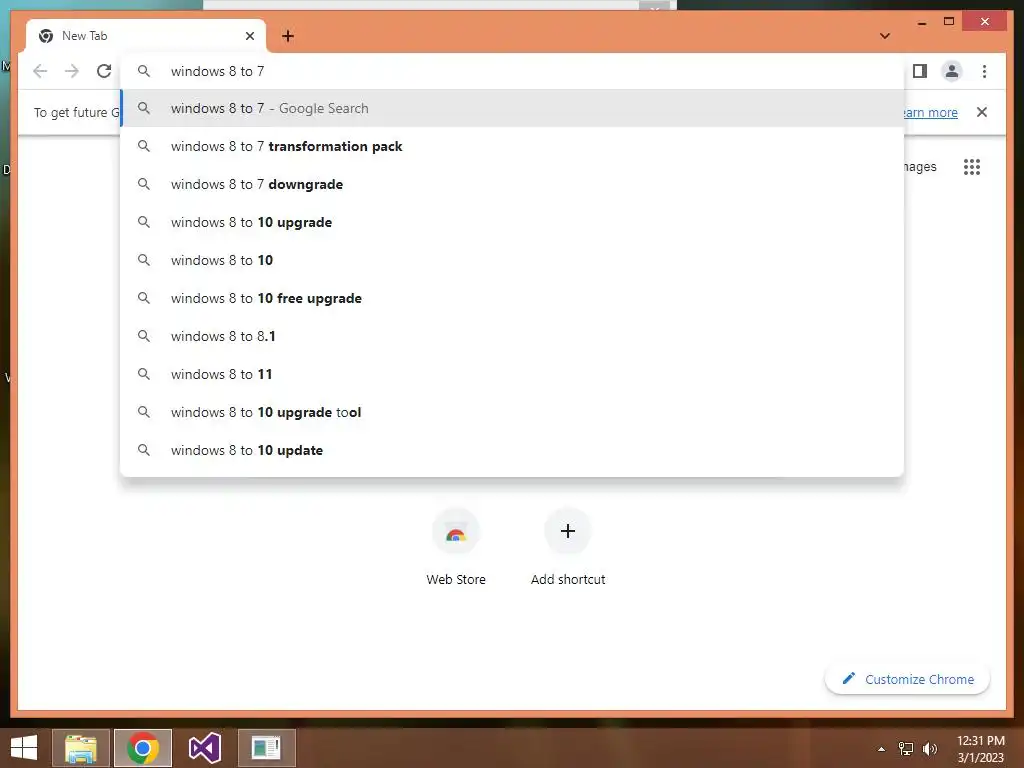Close the New Tab tab
Viewport: 1024px width, 768px height.
coord(249,36)
